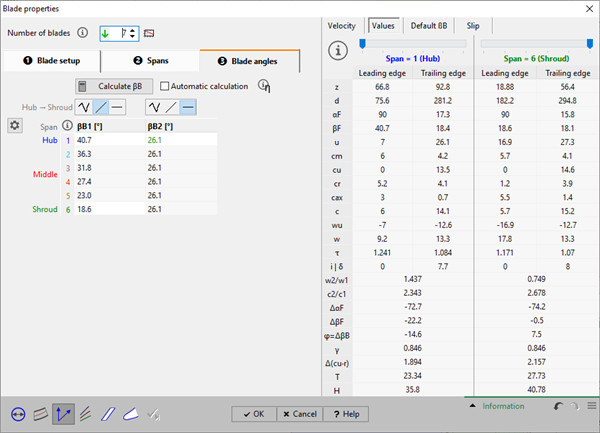Select the Blade angles tab

pyautogui.click(x=249, y=61)
